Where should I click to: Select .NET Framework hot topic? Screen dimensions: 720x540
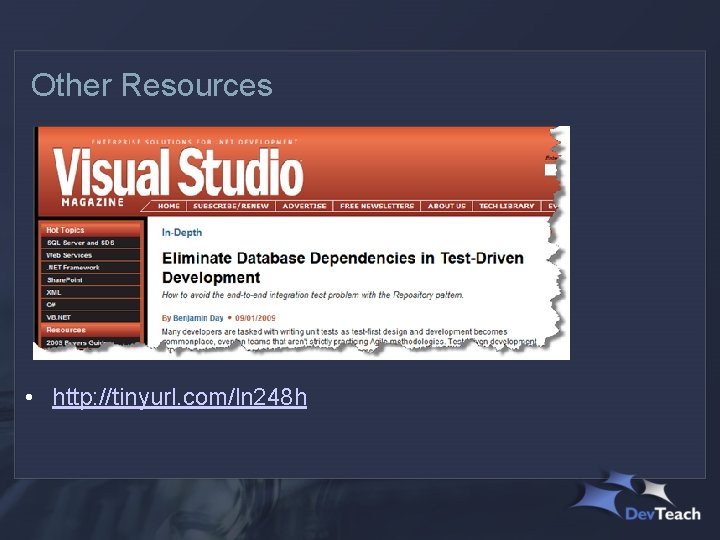tap(90, 268)
